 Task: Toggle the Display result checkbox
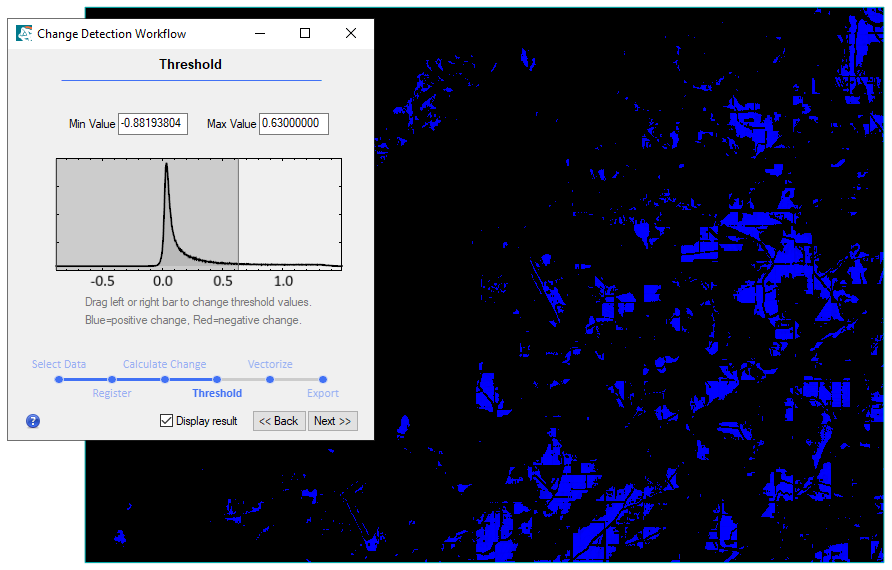(167, 421)
